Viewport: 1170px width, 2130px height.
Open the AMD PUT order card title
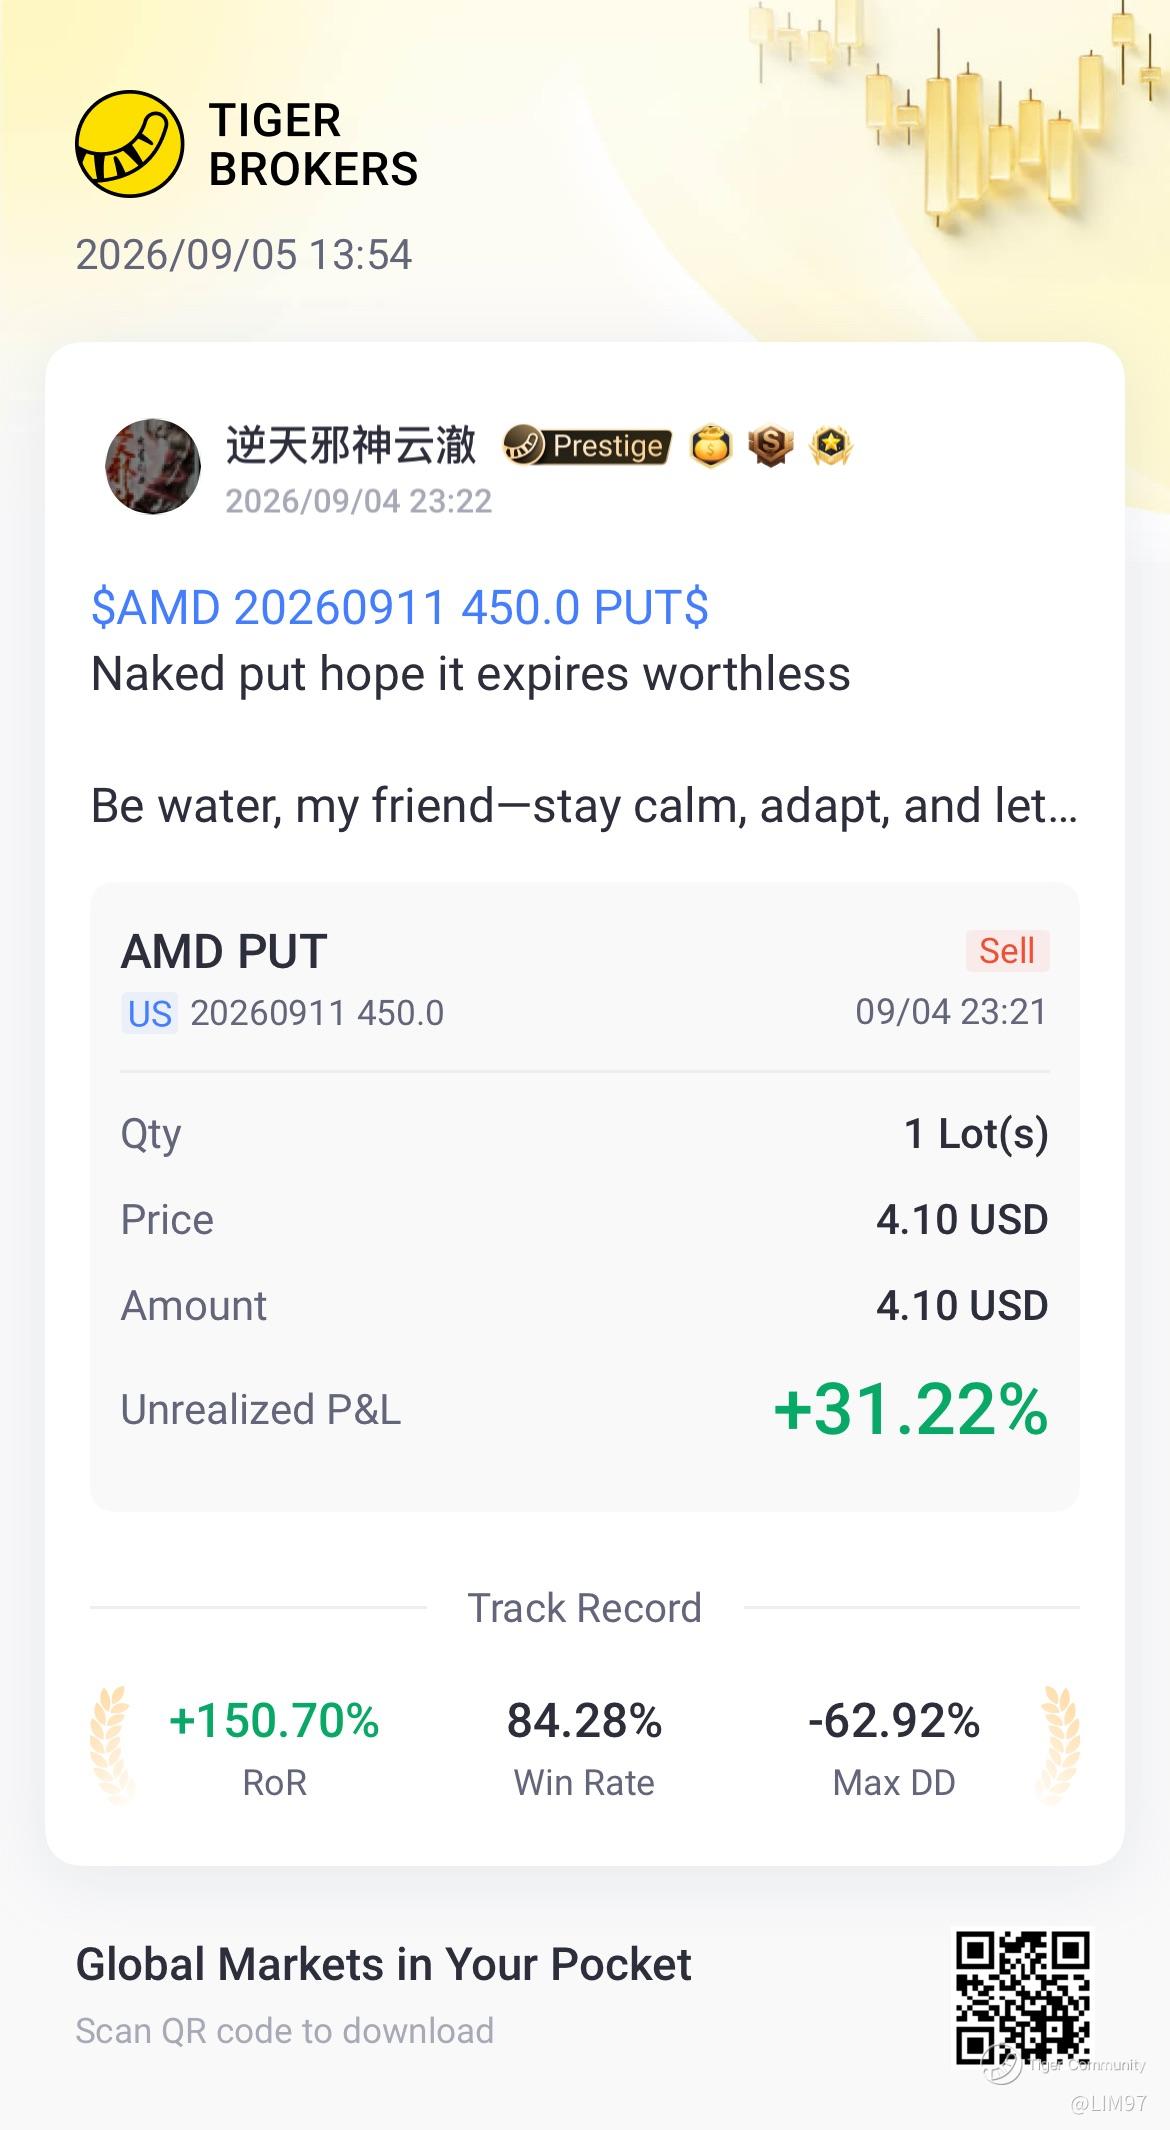[224, 951]
